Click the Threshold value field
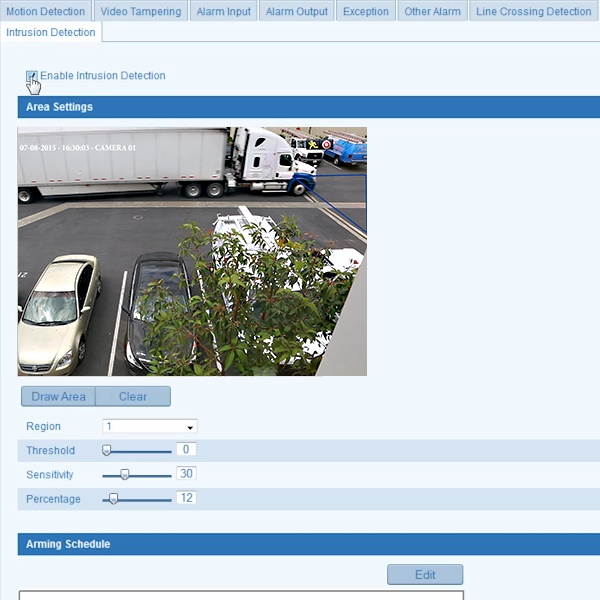Image resolution: width=600 pixels, height=600 pixels. point(186,450)
